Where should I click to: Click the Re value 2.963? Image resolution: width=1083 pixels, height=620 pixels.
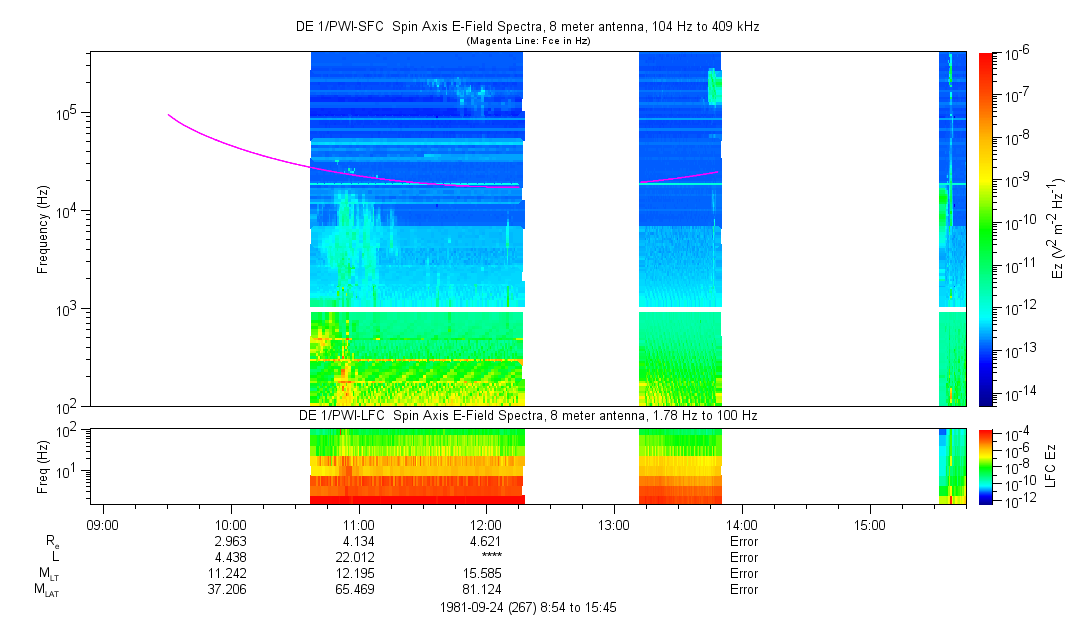[x=231, y=541]
